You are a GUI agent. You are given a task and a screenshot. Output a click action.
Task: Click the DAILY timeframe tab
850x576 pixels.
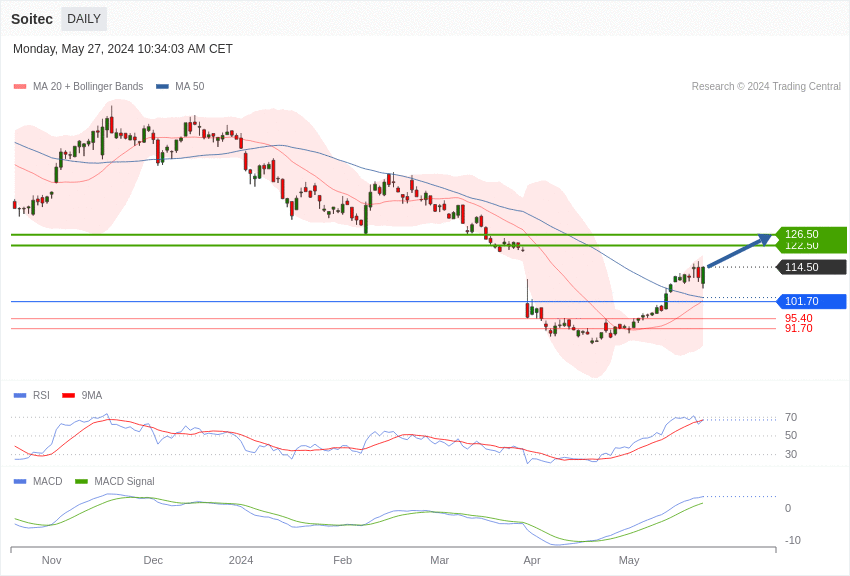84,19
